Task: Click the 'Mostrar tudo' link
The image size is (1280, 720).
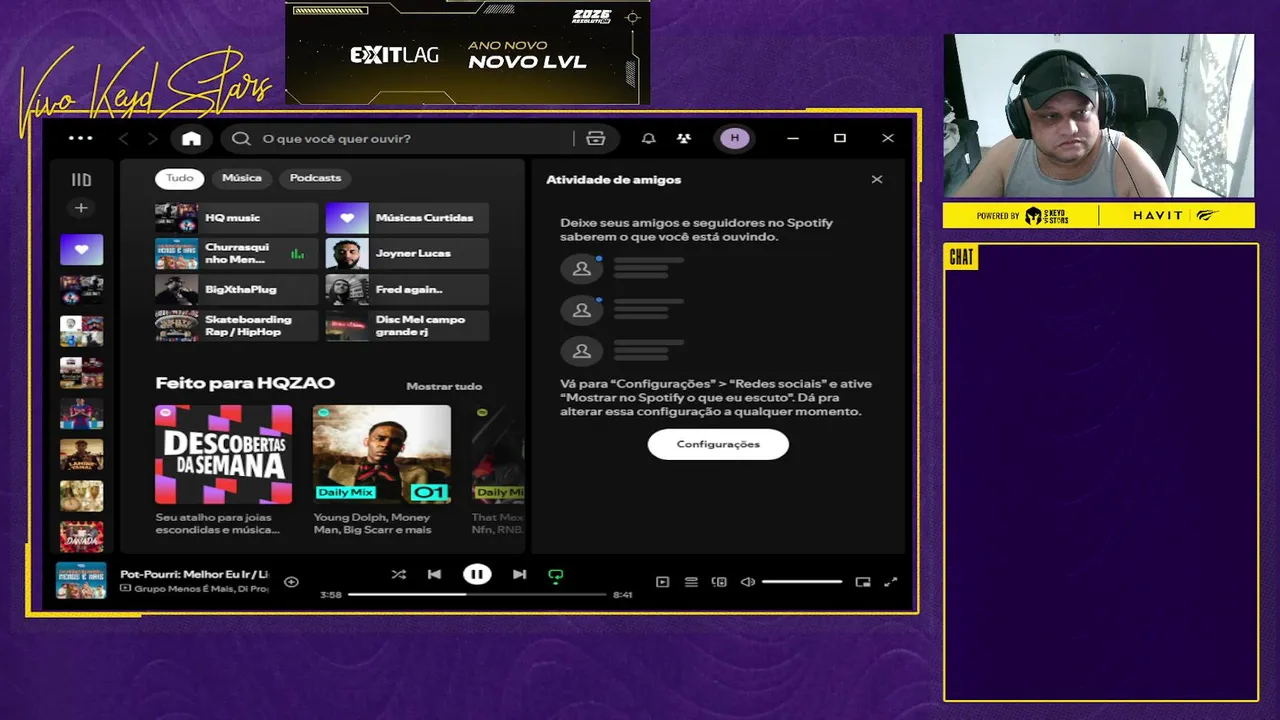Action: coord(444,386)
